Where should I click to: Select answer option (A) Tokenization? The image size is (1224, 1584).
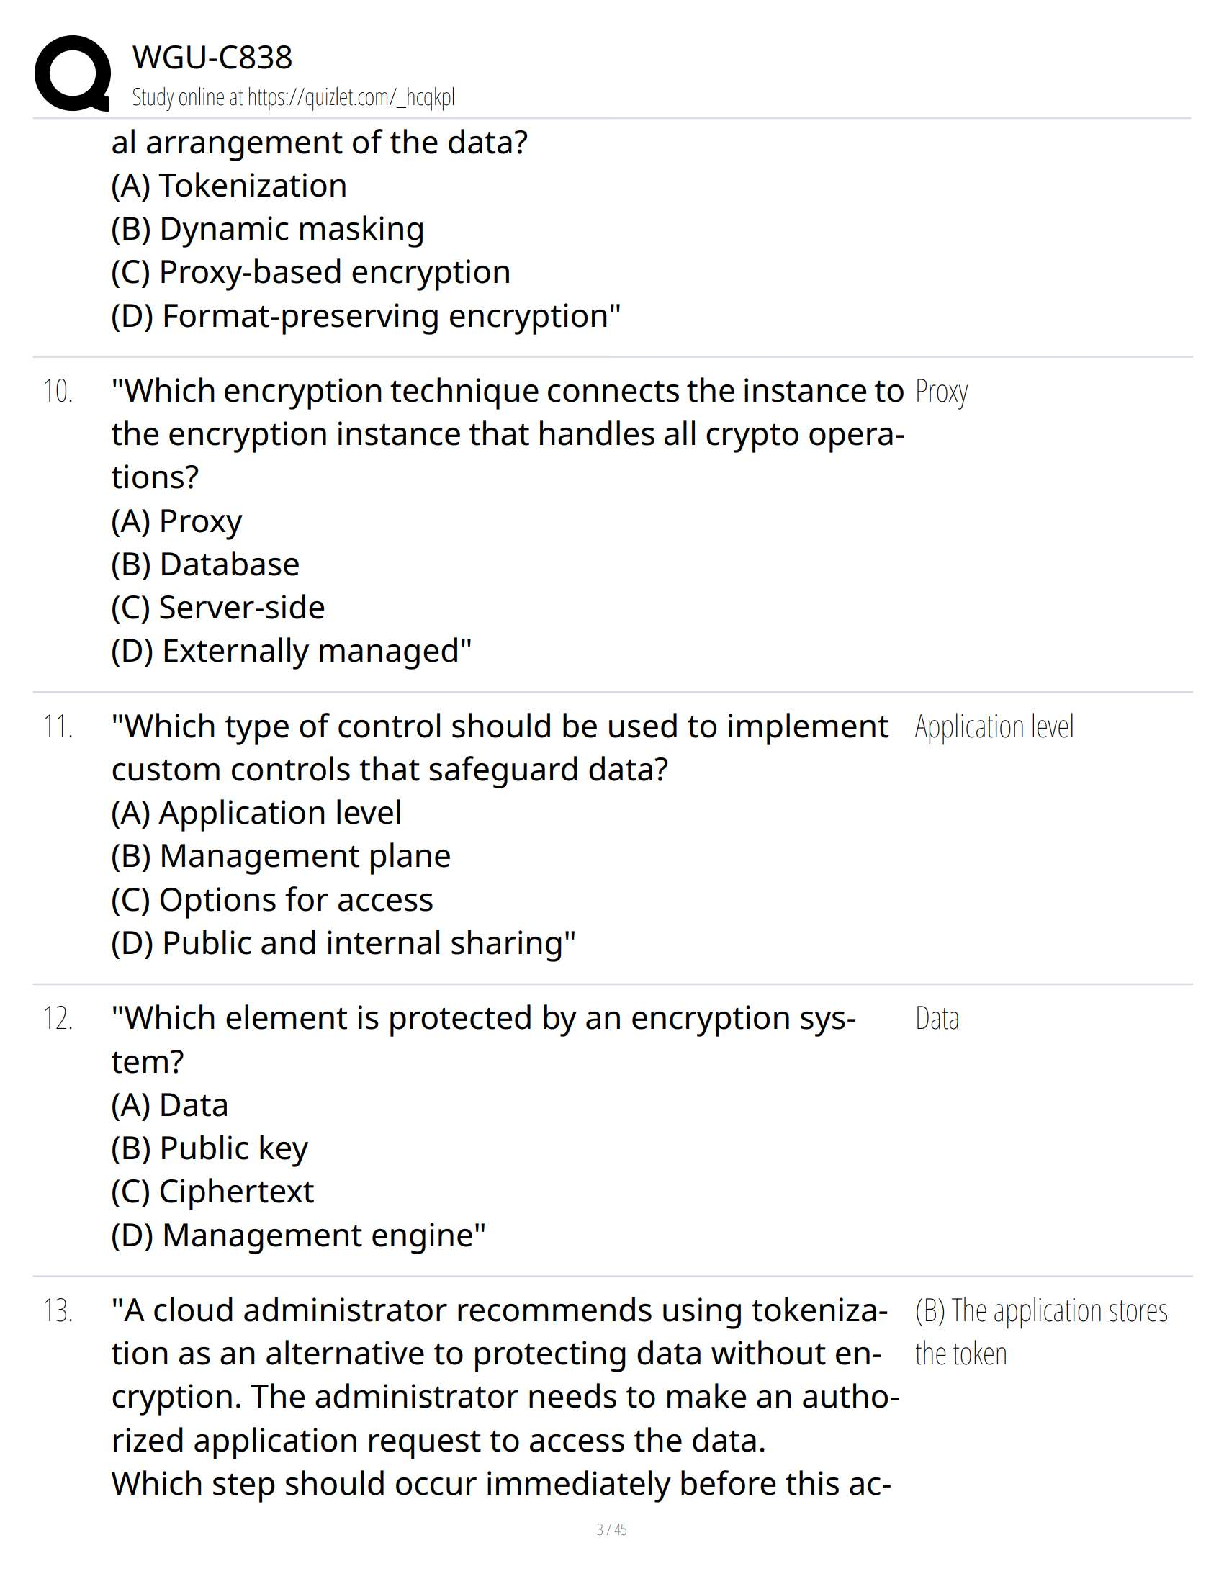coord(229,186)
